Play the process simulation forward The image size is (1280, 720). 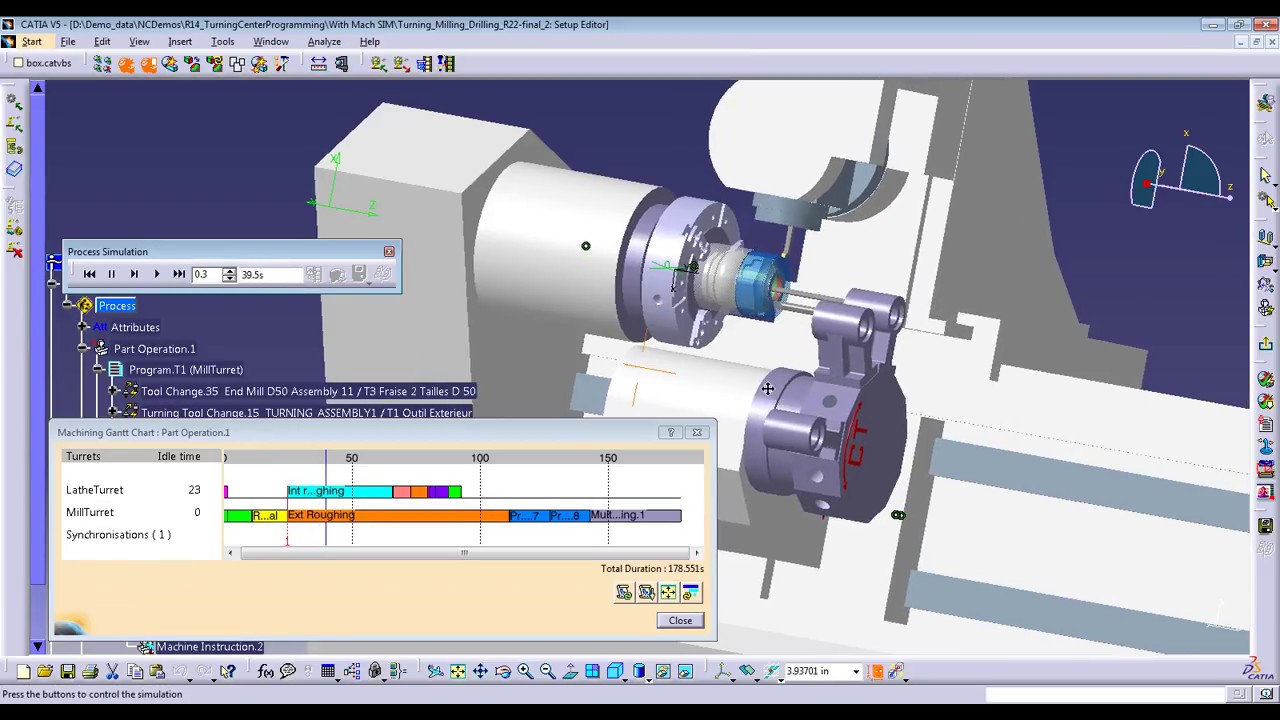click(156, 274)
